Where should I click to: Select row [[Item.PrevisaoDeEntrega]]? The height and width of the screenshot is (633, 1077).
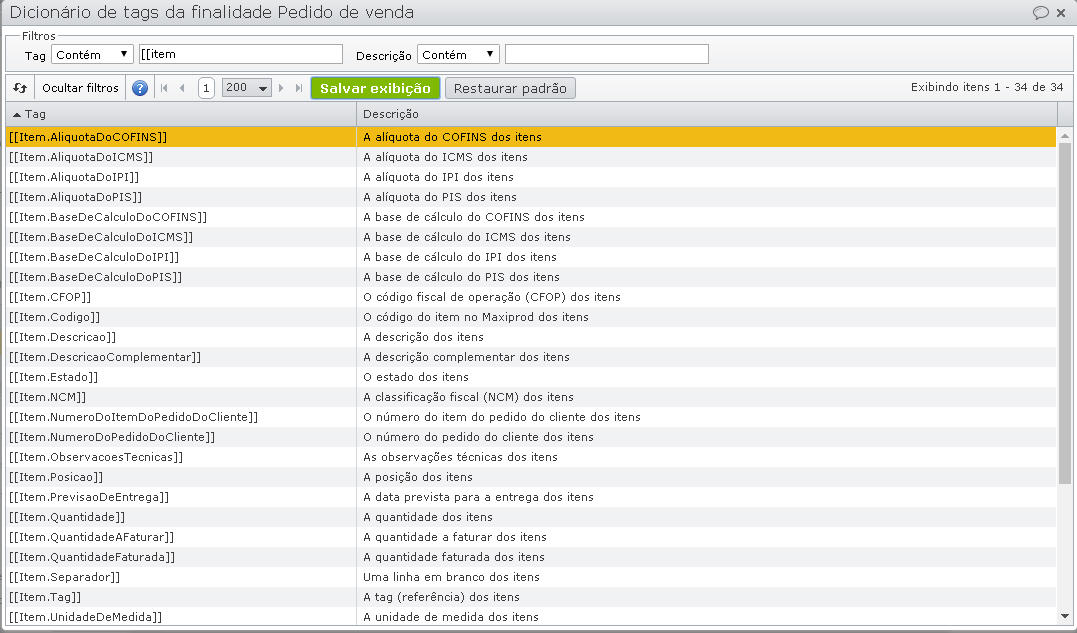tap(531, 496)
